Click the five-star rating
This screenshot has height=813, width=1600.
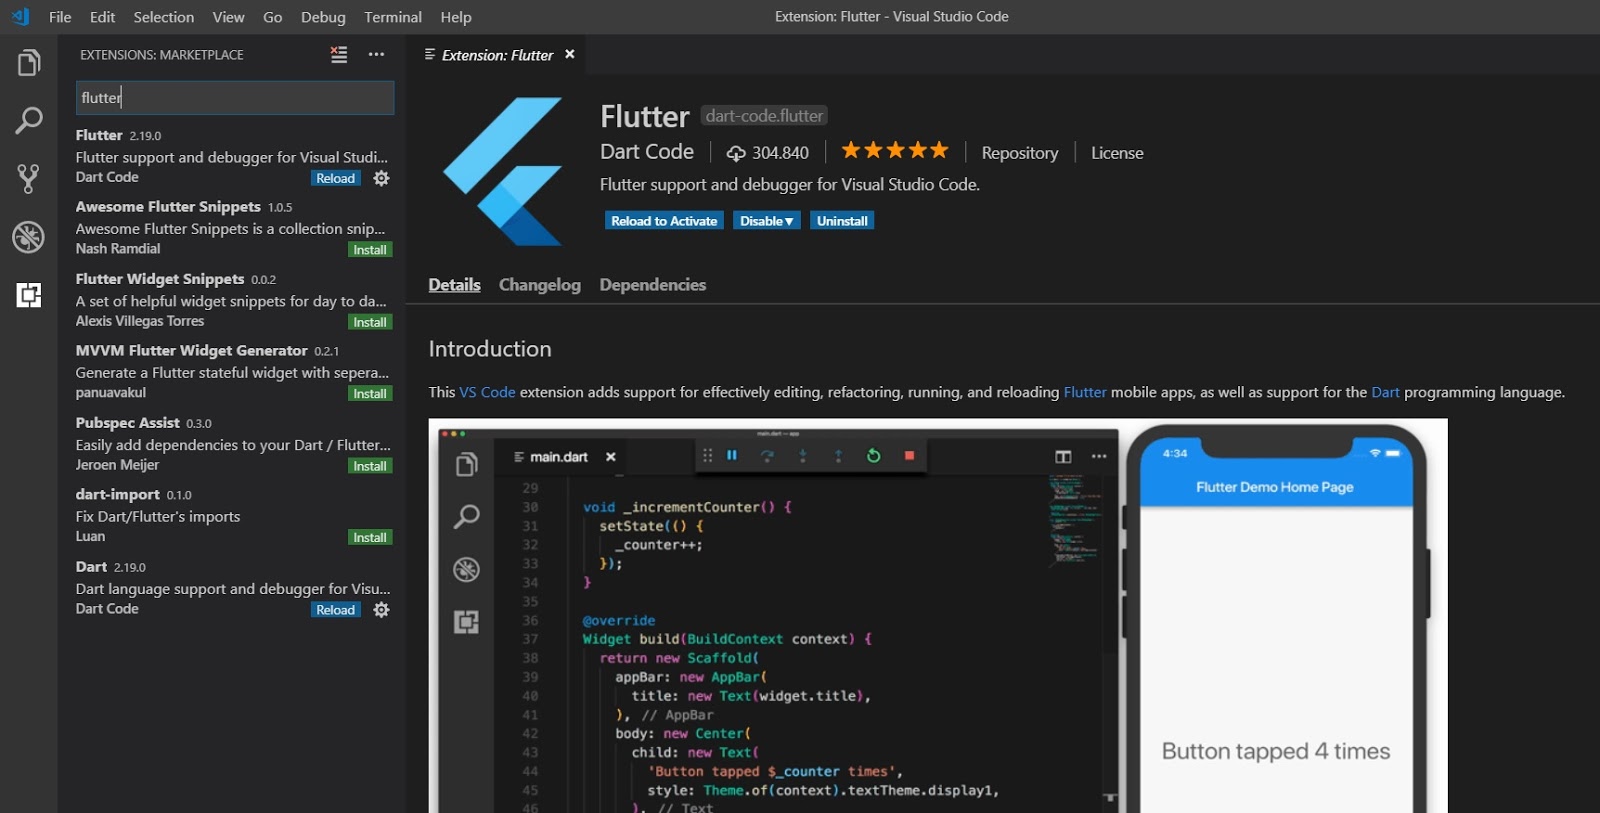pos(894,151)
